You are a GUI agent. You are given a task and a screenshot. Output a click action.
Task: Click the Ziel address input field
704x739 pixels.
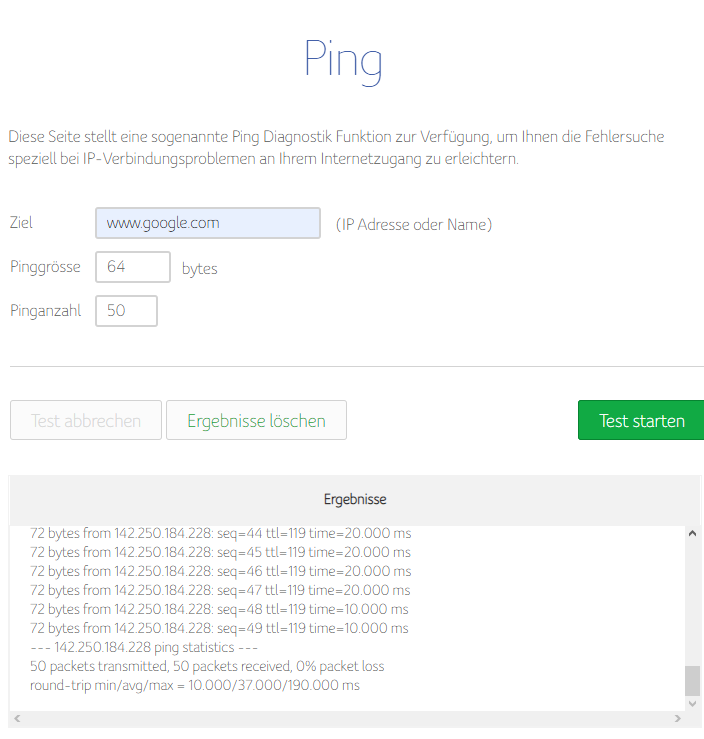(x=207, y=223)
